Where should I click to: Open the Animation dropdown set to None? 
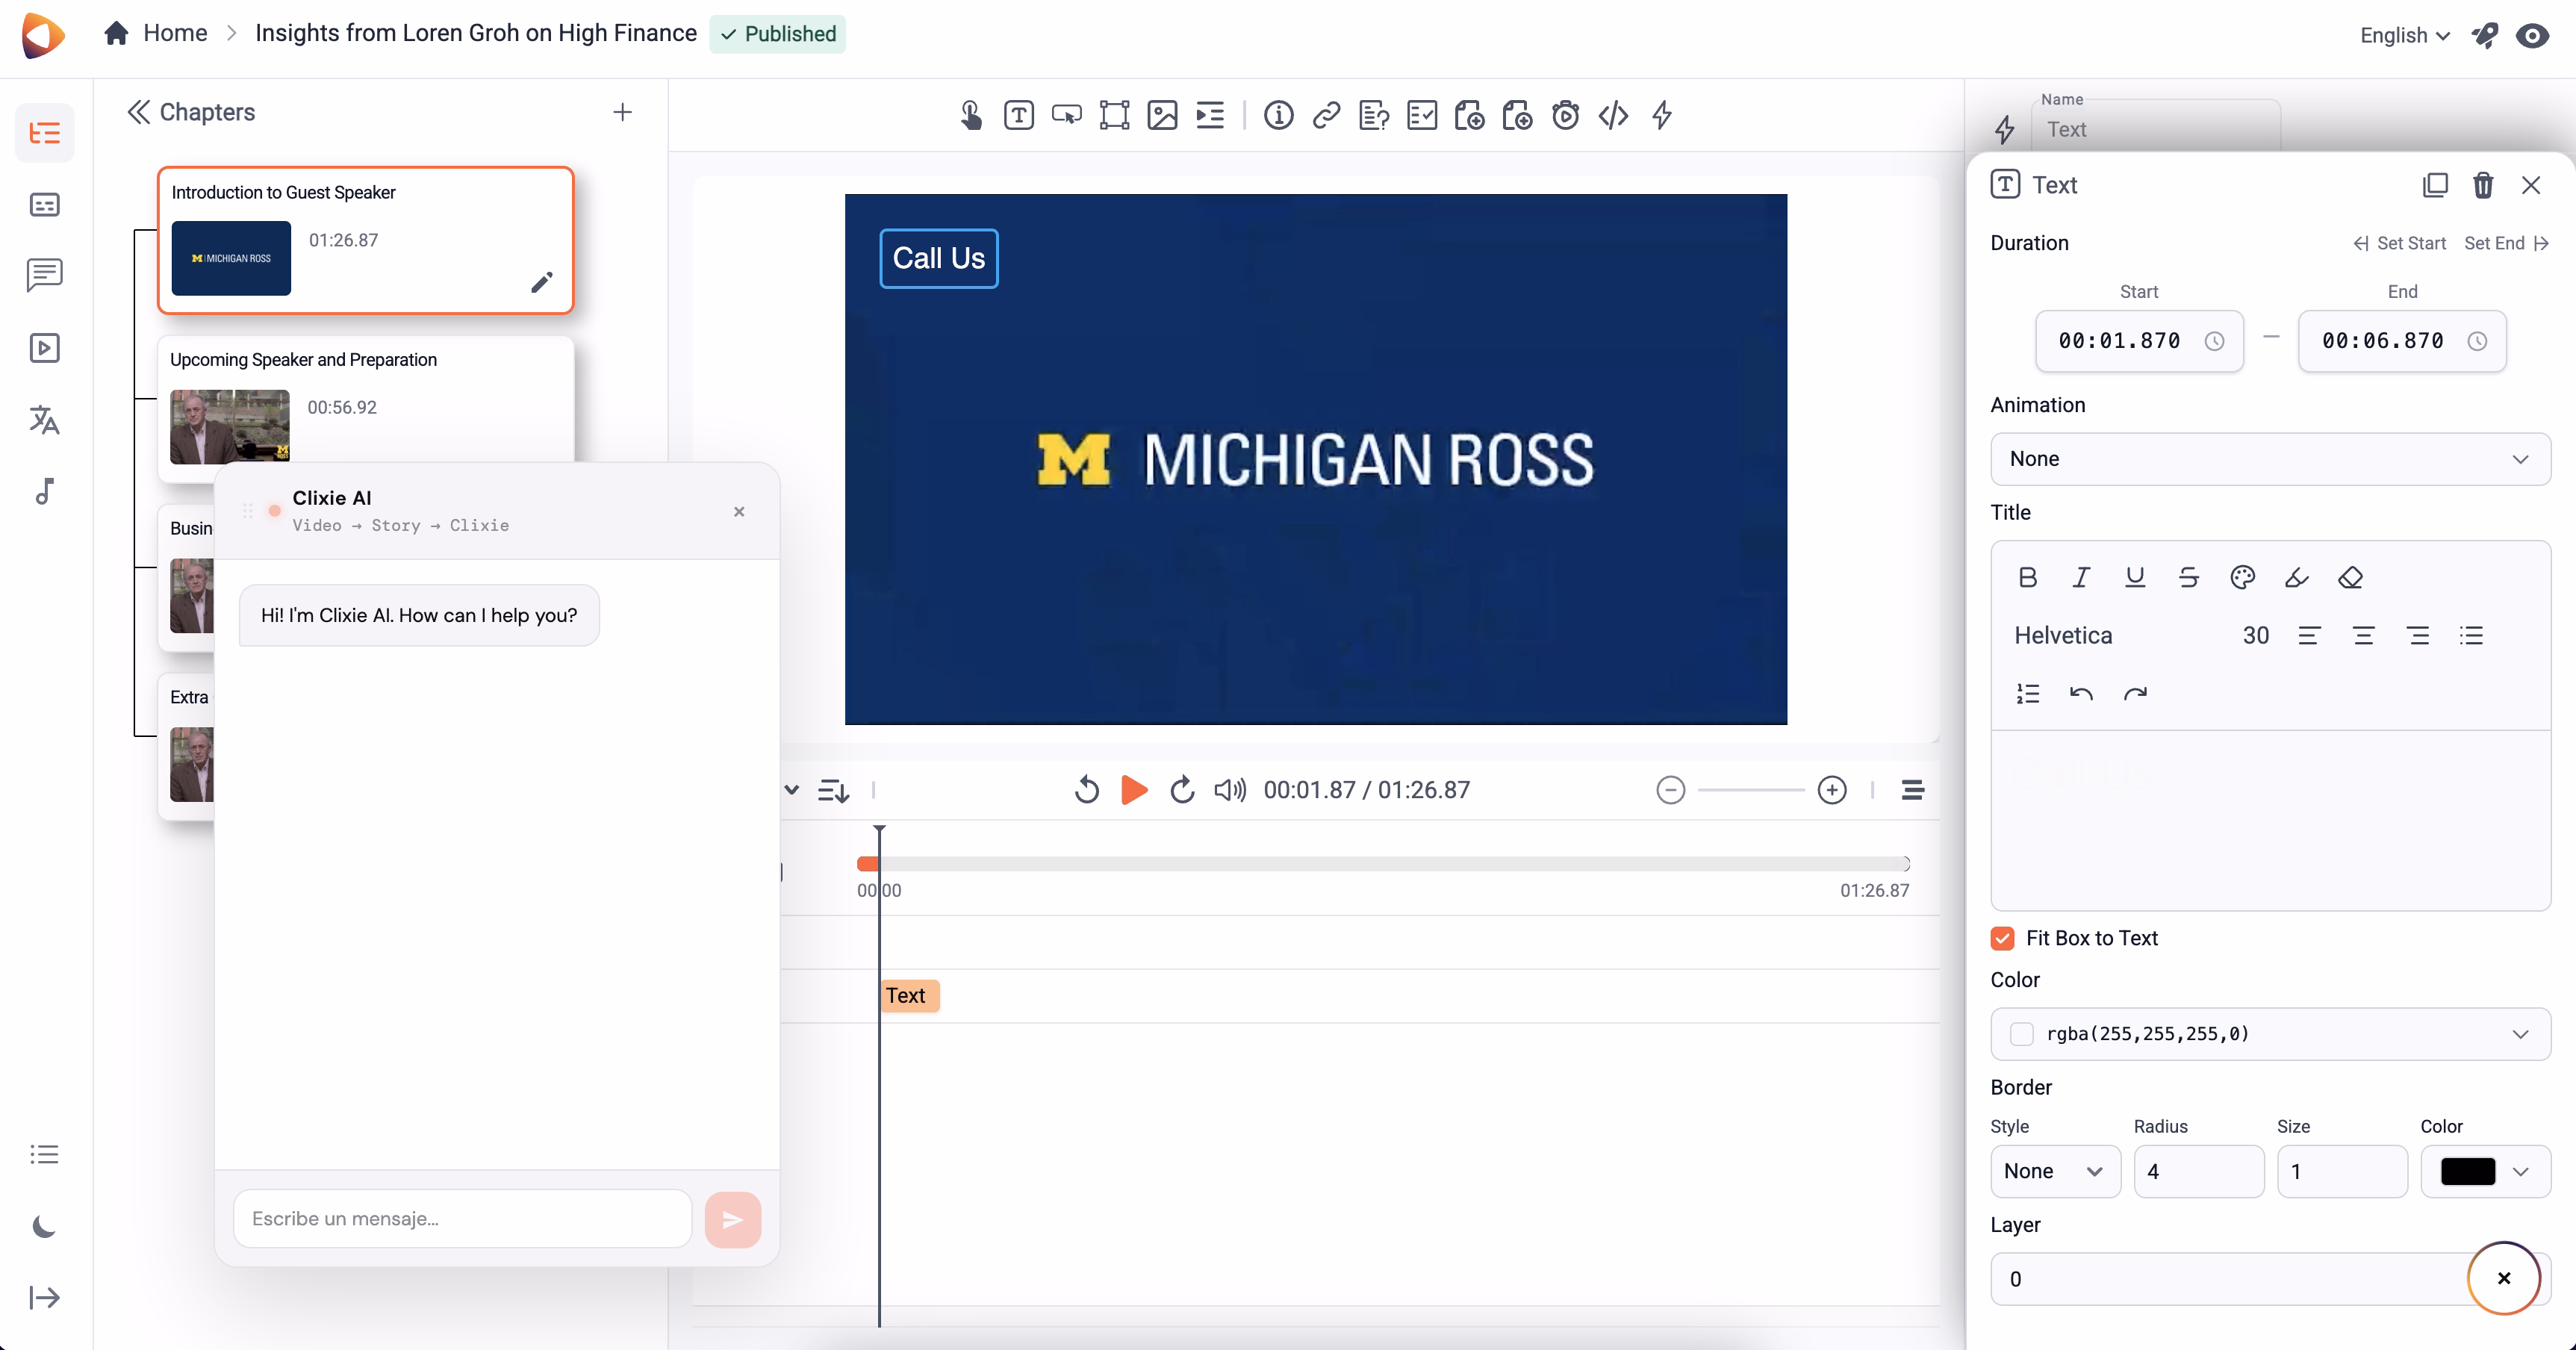(x=2270, y=459)
